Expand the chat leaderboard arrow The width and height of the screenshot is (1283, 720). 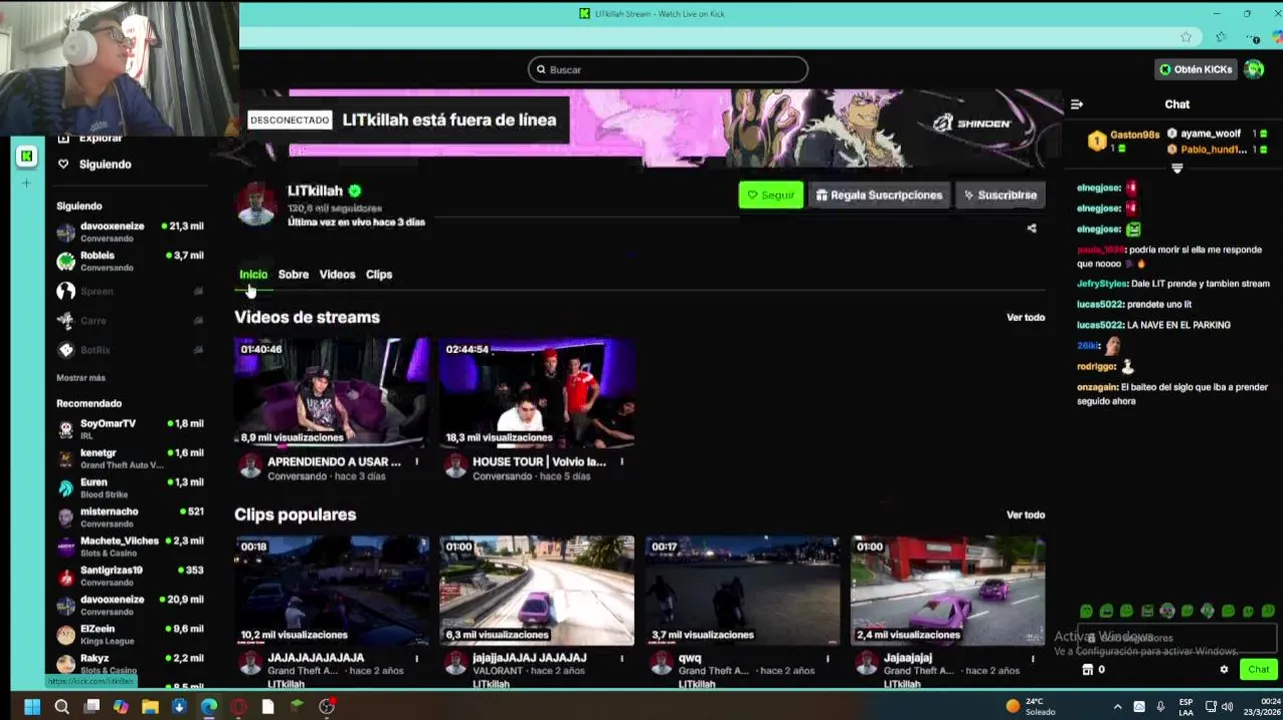tap(1177, 169)
